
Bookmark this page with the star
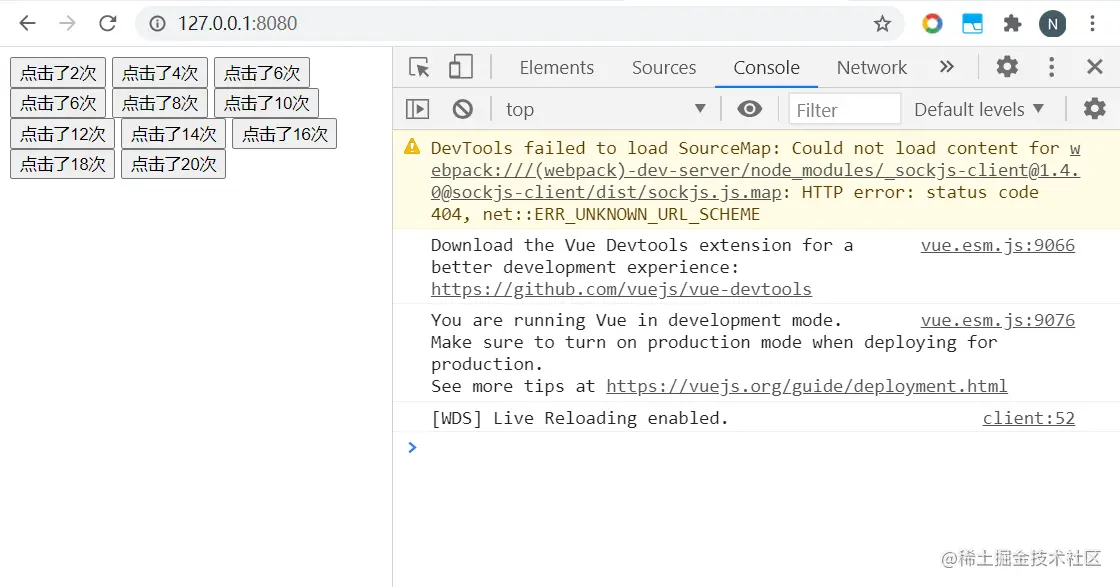click(x=882, y=23)
